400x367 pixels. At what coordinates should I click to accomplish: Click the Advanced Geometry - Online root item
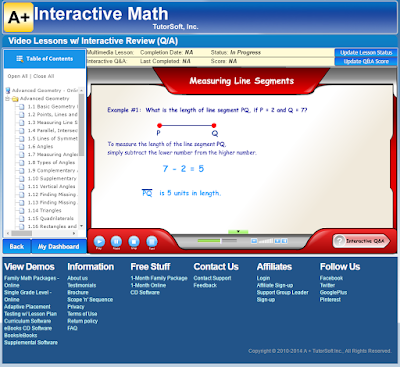click(45, 90)
